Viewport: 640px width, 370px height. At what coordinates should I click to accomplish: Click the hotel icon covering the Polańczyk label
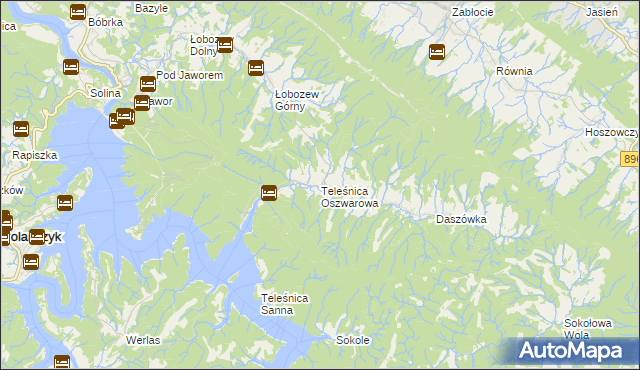37,237
